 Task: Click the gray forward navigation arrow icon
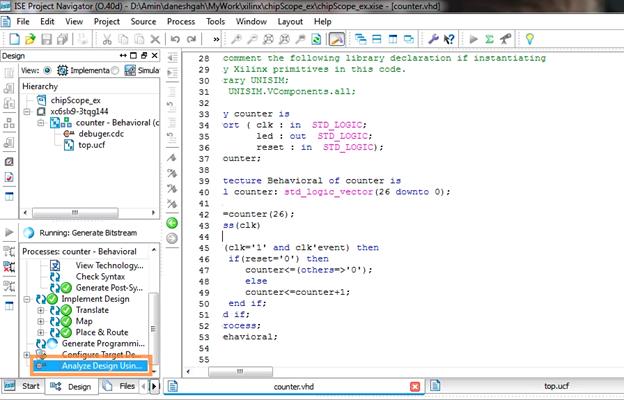pos(172,238)
